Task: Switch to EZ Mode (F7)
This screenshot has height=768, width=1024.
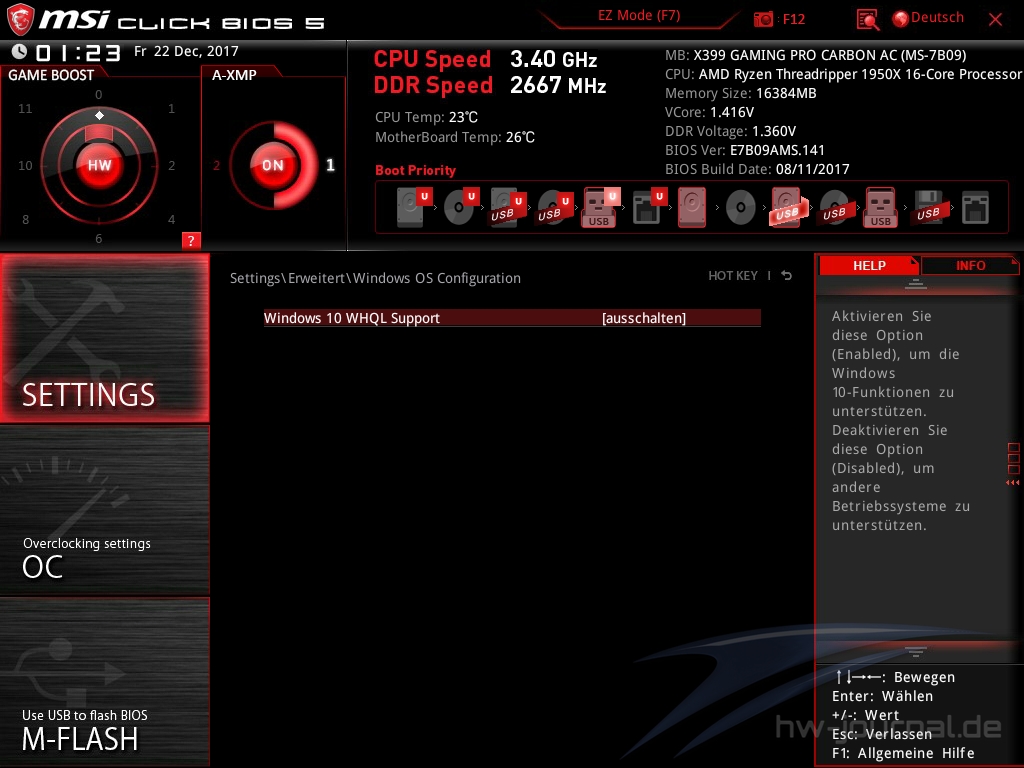Action: click(x=639, y=16)
